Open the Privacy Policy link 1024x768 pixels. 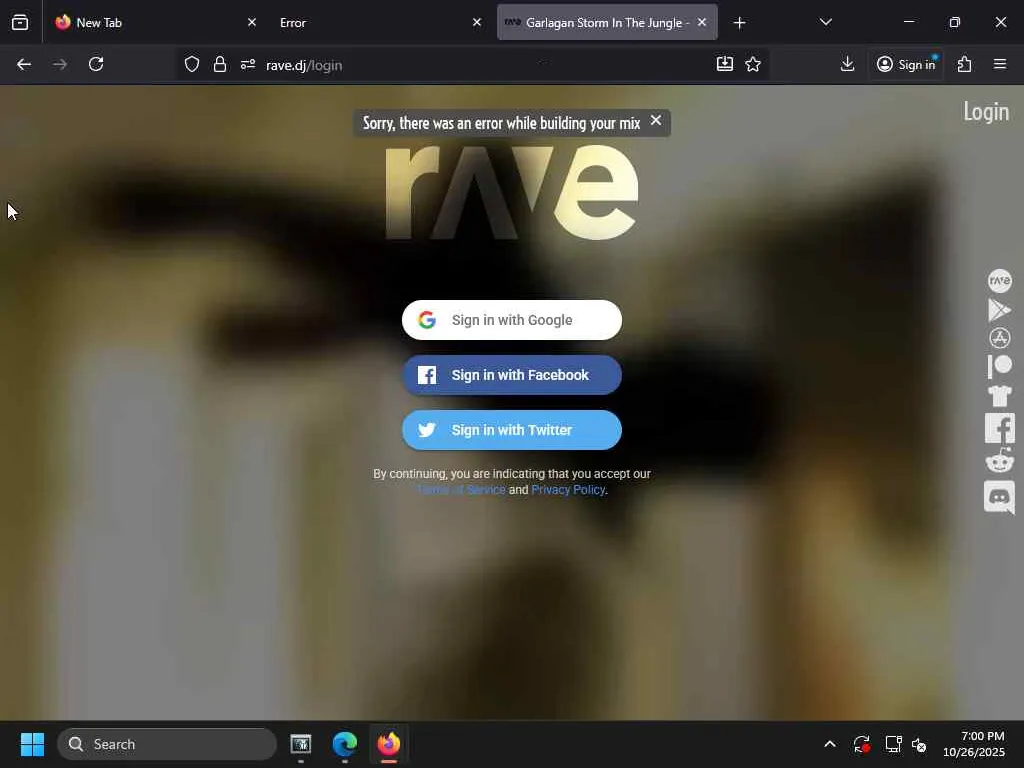tap(568, 490)
